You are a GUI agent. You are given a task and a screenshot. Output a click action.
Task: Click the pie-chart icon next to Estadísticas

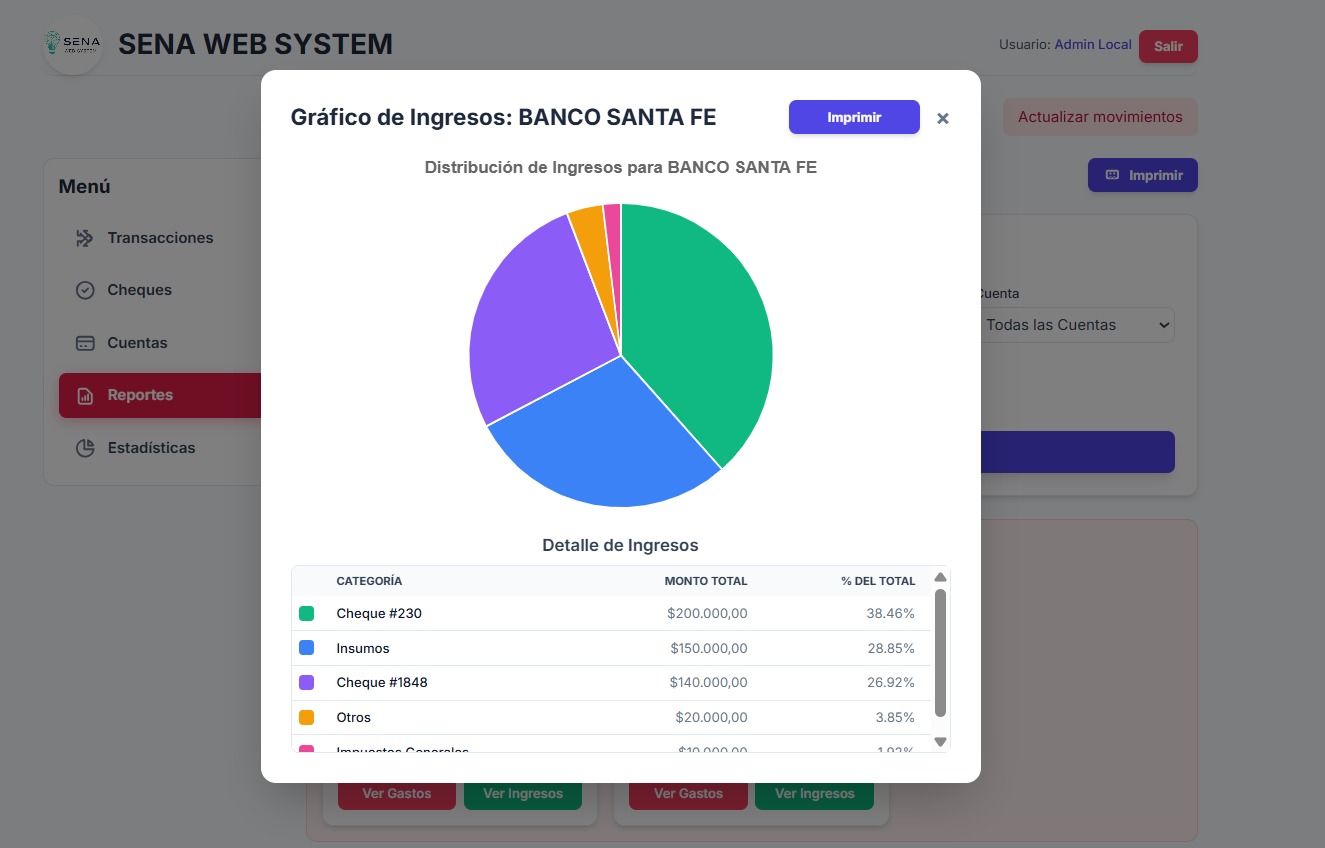(x=86, y=448)
